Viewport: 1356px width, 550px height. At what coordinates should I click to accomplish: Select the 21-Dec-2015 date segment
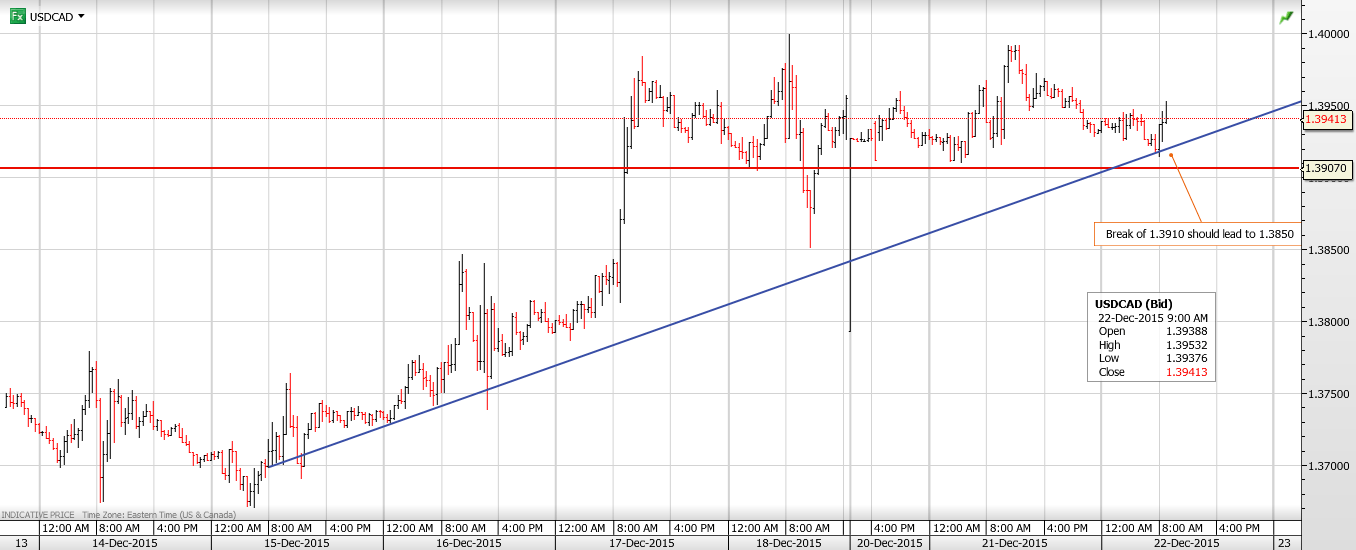pos(1014,542)
